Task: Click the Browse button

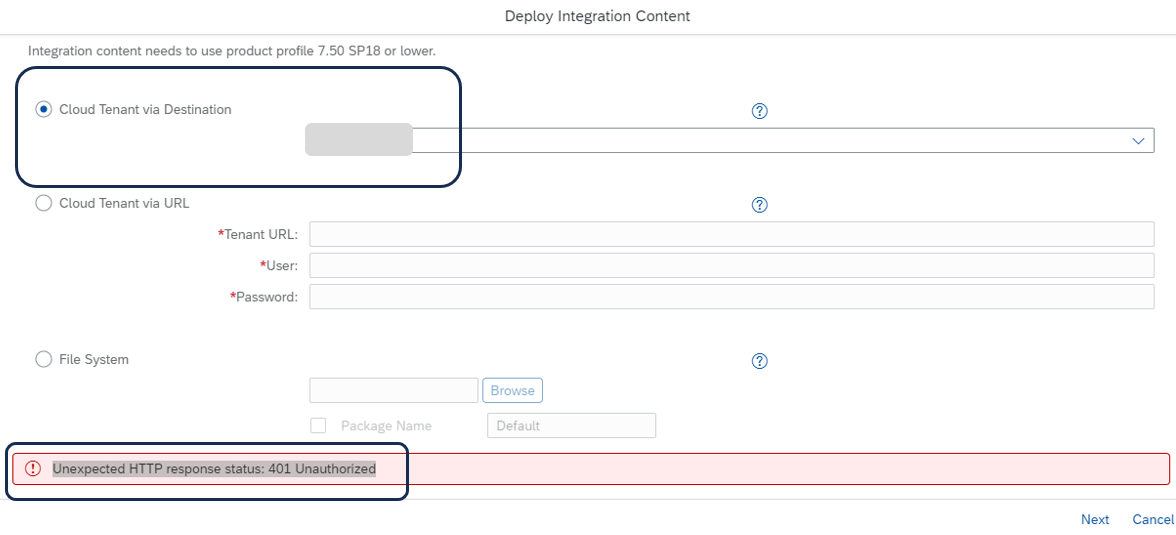Action: 512,390
